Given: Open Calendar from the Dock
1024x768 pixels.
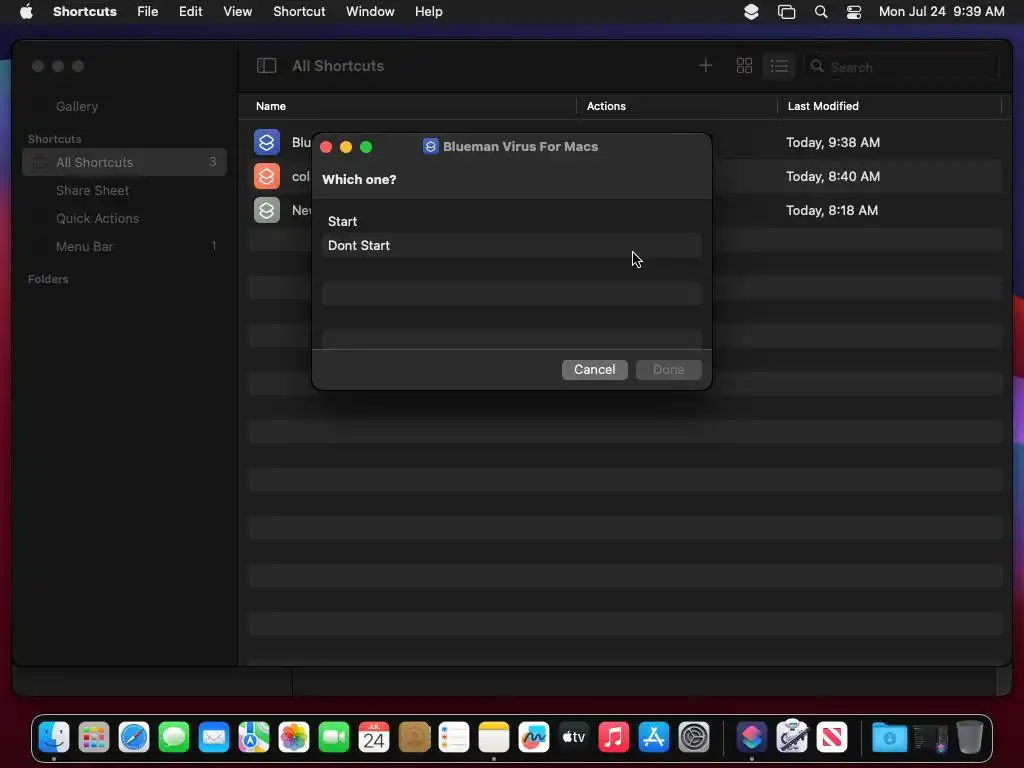Looking at the screenshot, I should tap(374, 738).
